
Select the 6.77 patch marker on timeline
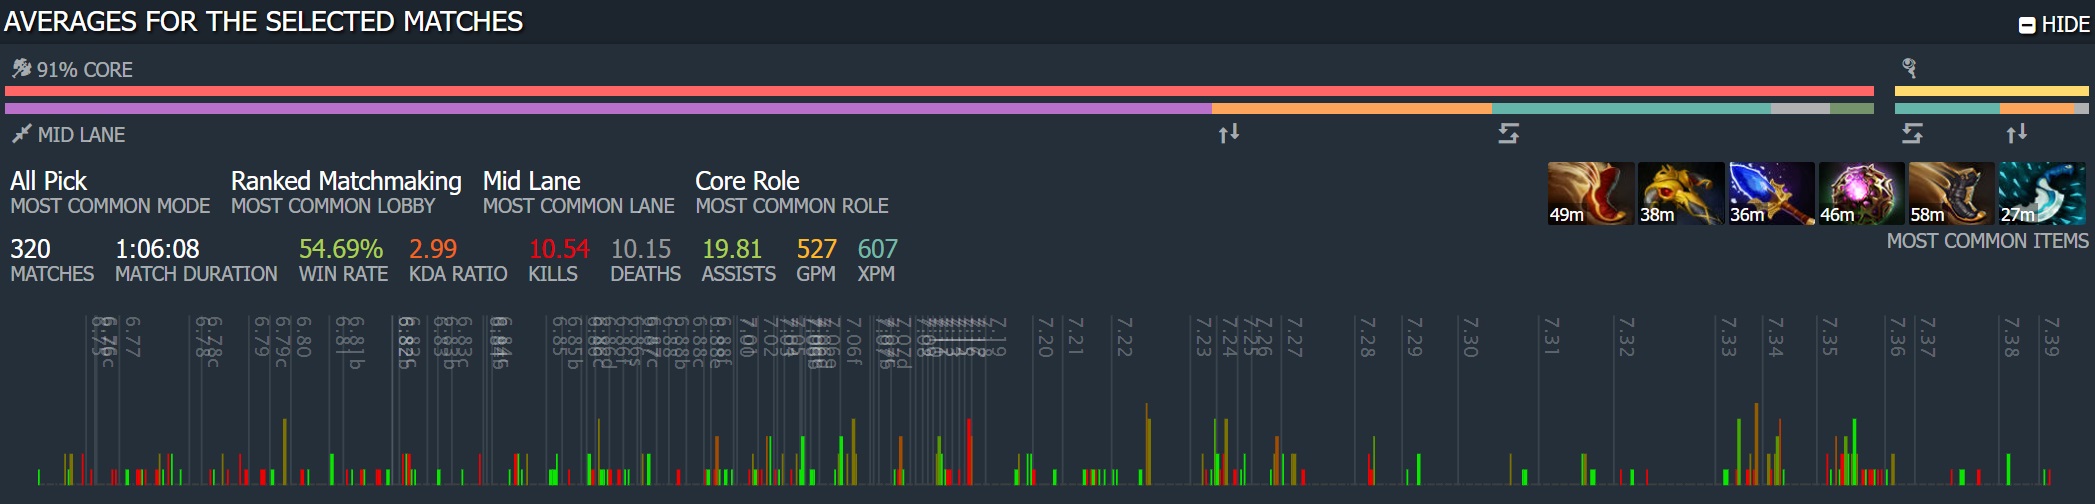click(x=132, y=337)
